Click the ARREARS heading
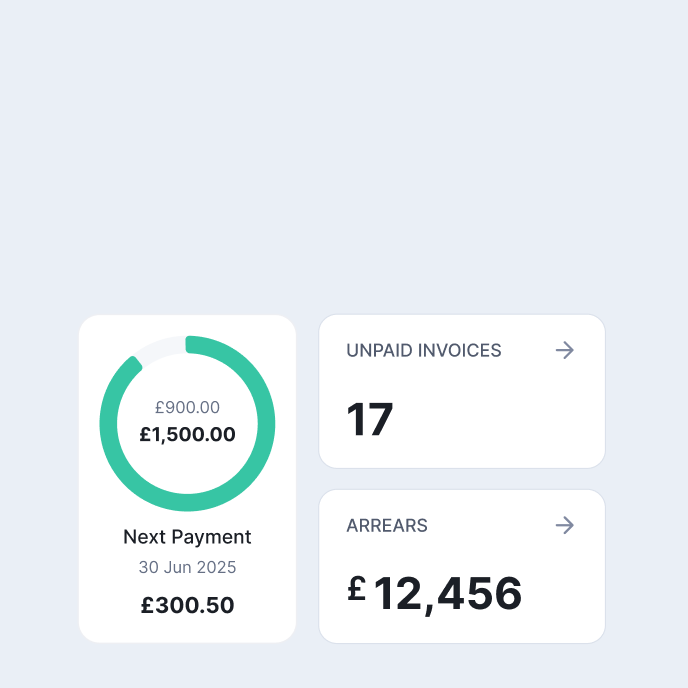 tap(387, 526)
